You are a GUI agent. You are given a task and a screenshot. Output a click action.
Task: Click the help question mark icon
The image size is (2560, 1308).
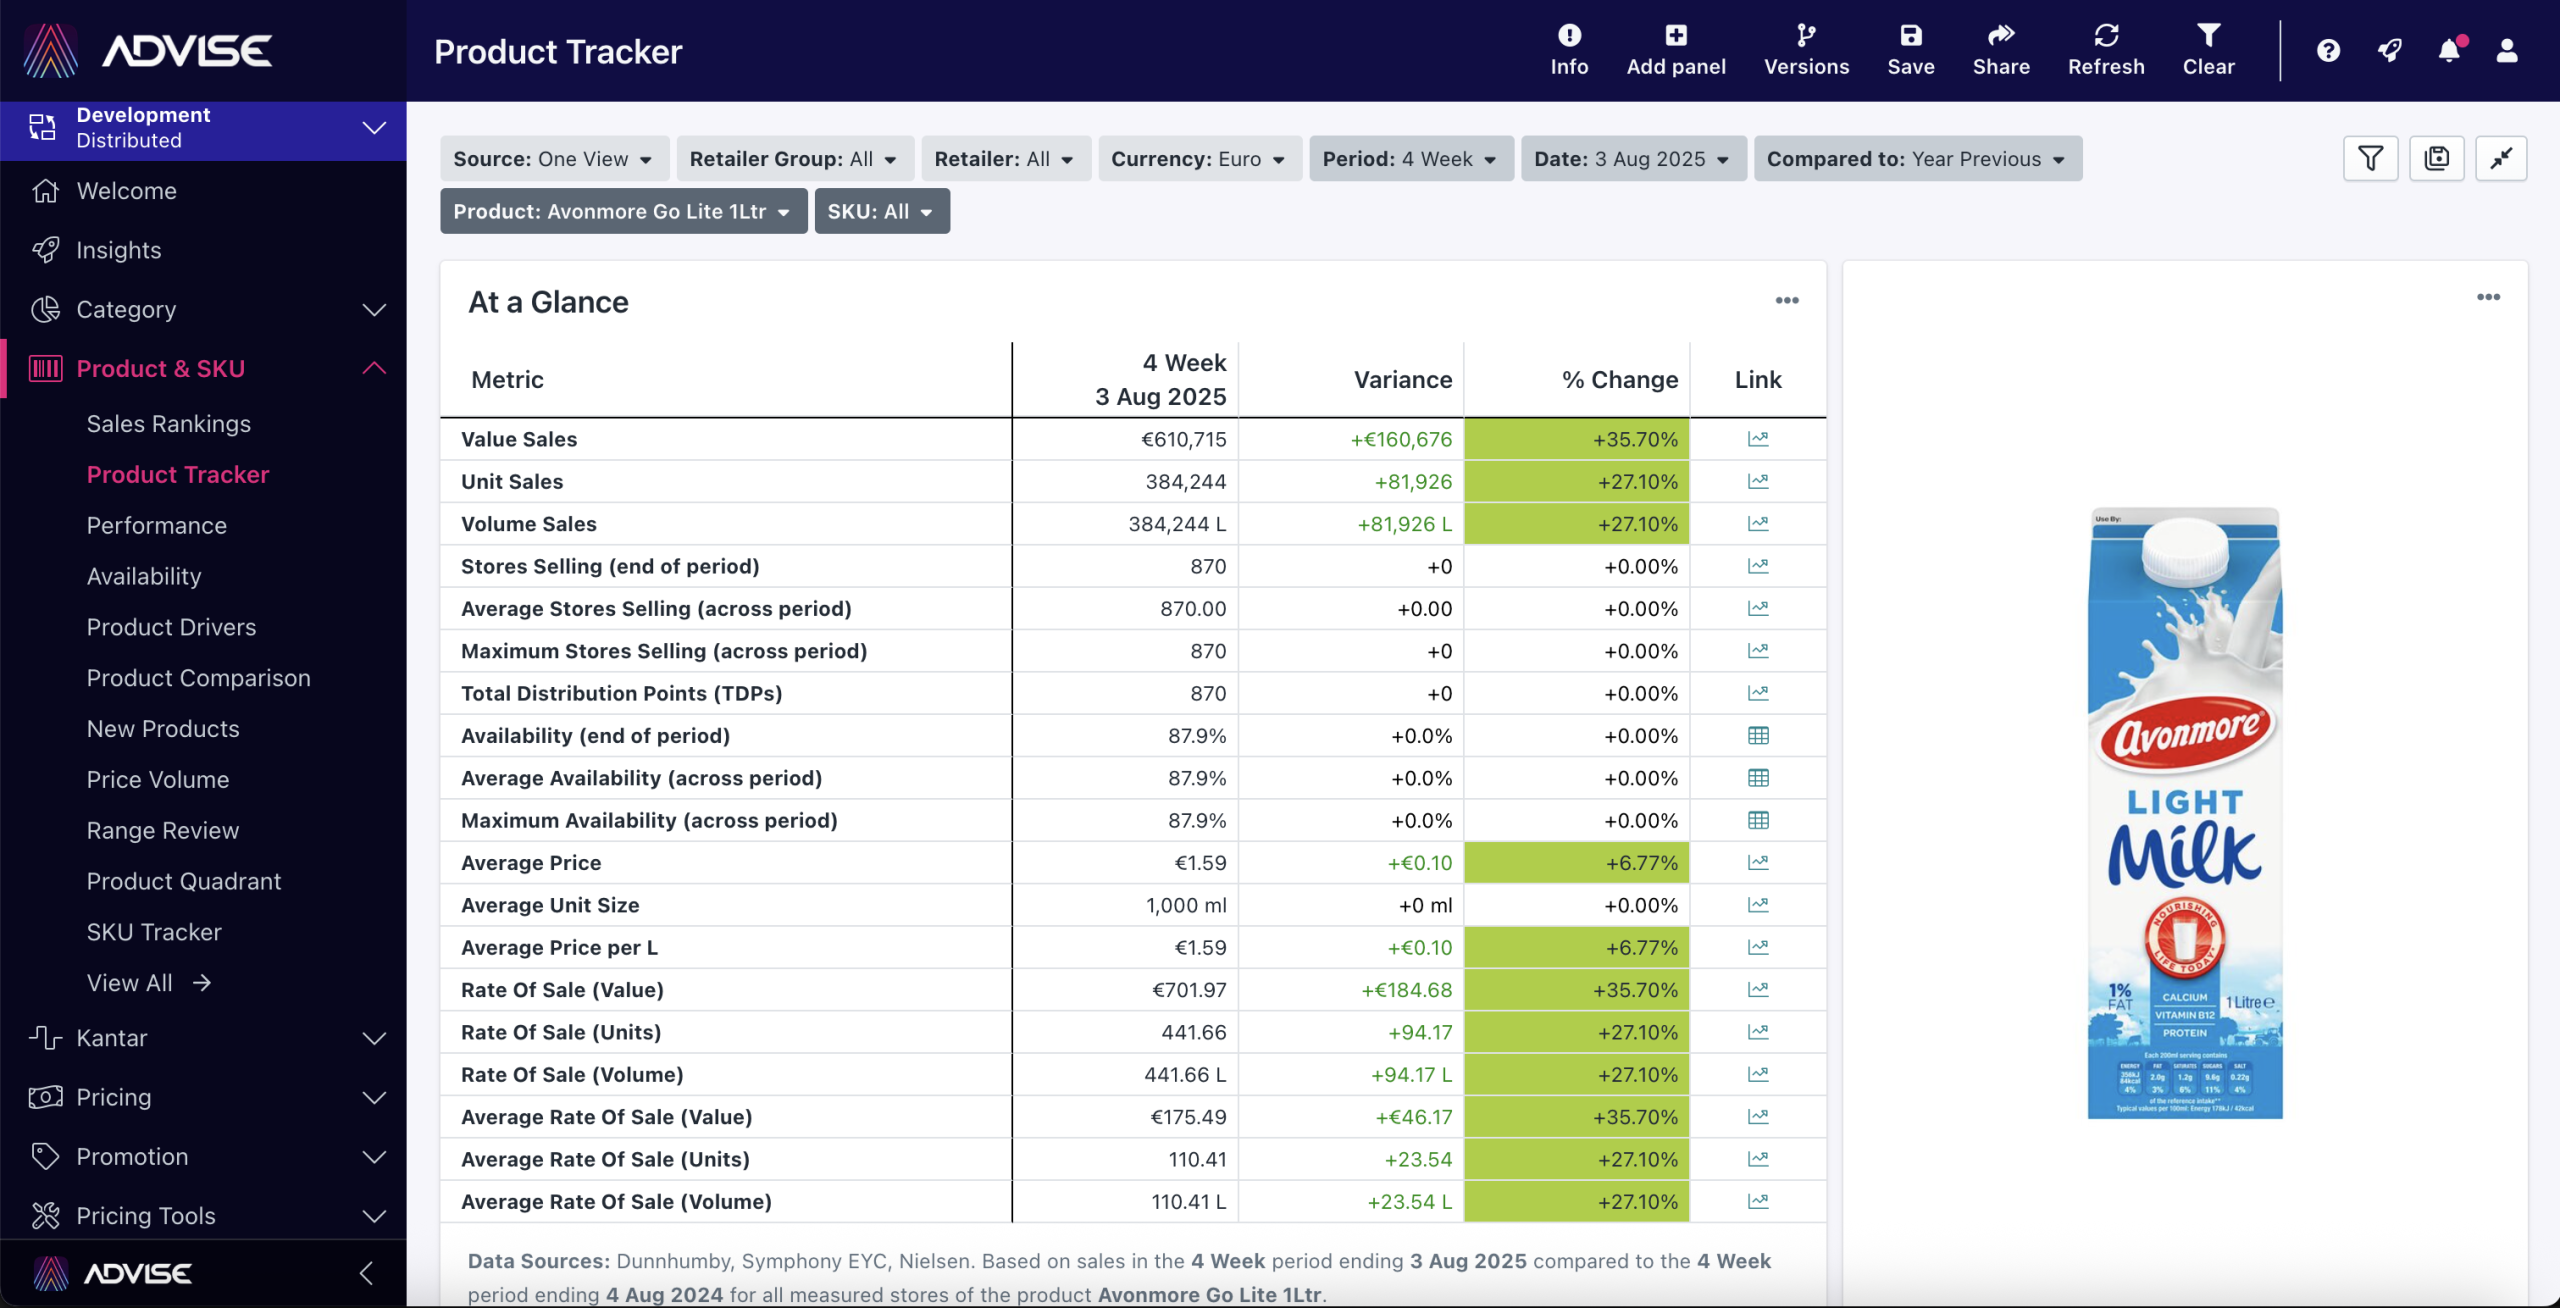point(2328,50)
